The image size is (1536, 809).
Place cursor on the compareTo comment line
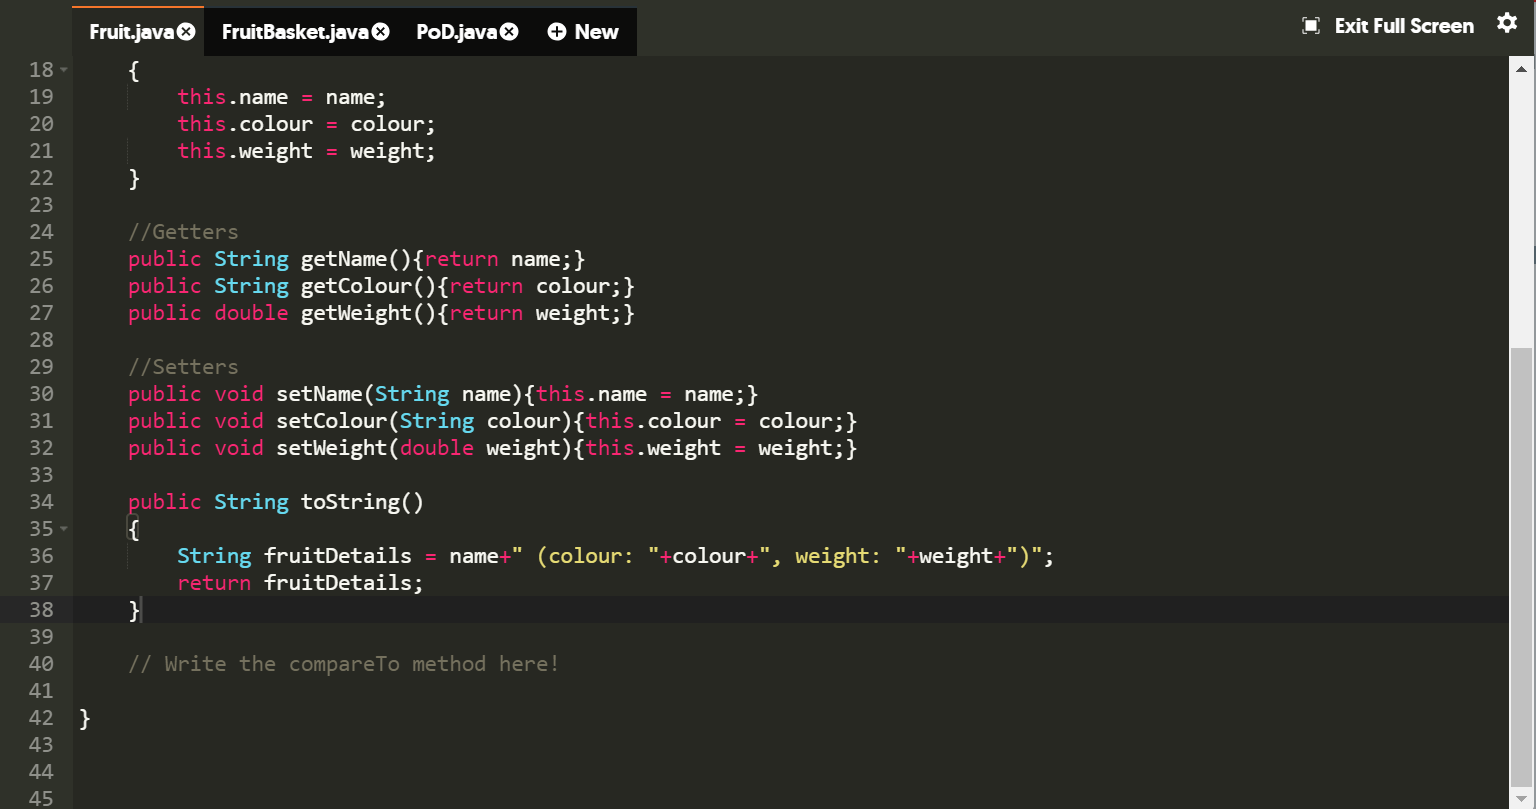(344, 663)
